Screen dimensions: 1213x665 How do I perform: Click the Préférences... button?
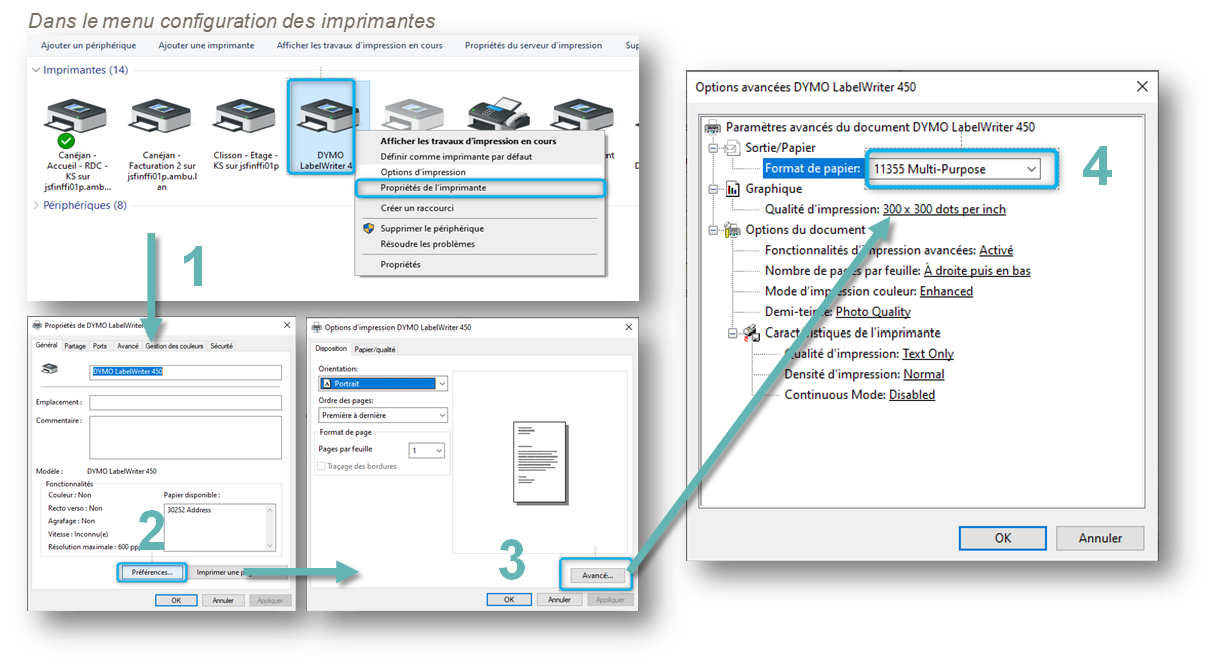tap(152, 572)
